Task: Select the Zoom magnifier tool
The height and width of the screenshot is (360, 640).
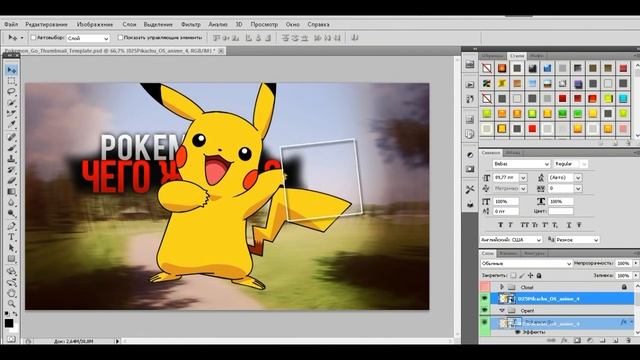Action: 11,304
